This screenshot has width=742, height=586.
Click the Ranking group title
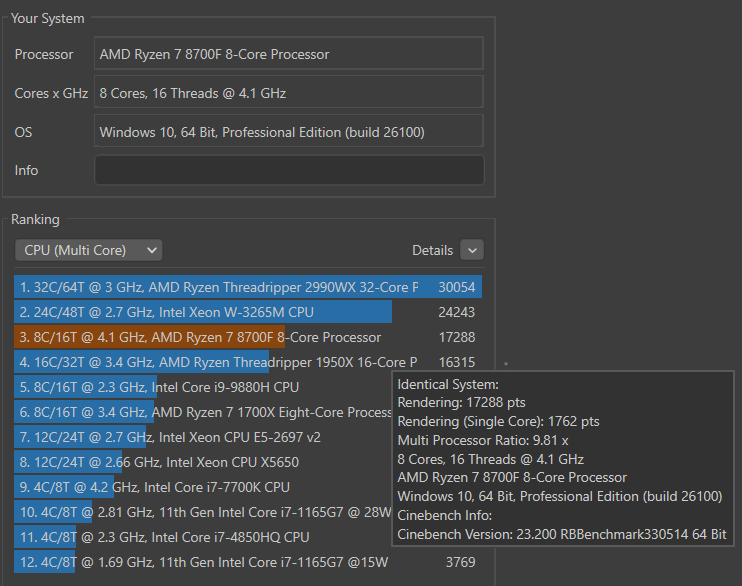click(x=35, y=220)
